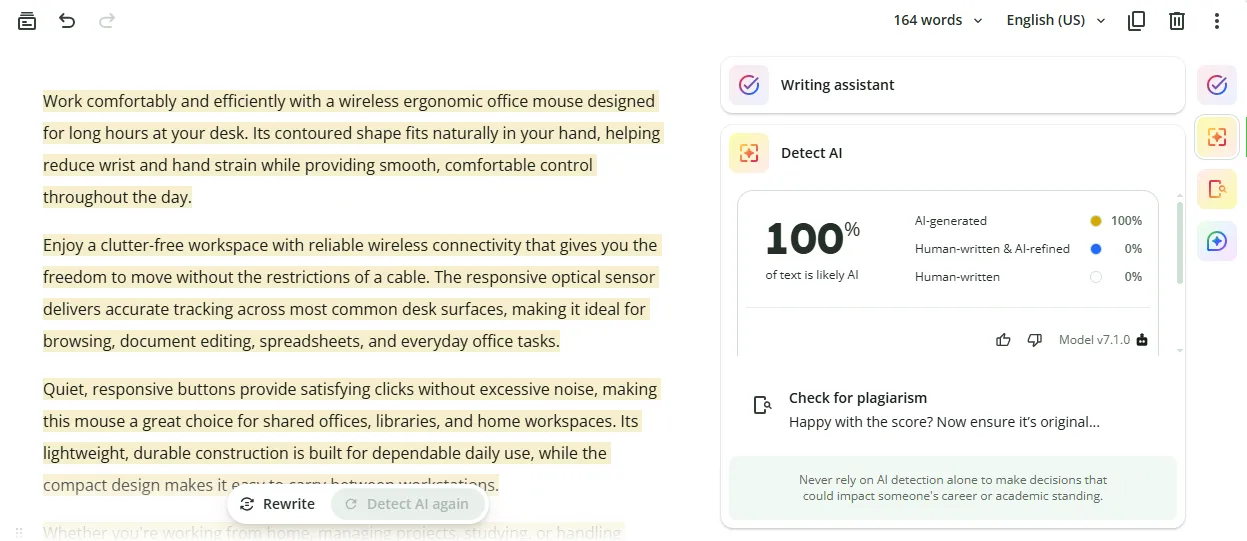Click the Writing assistant panel icon

pyautogui.click(x=749, y=85)
